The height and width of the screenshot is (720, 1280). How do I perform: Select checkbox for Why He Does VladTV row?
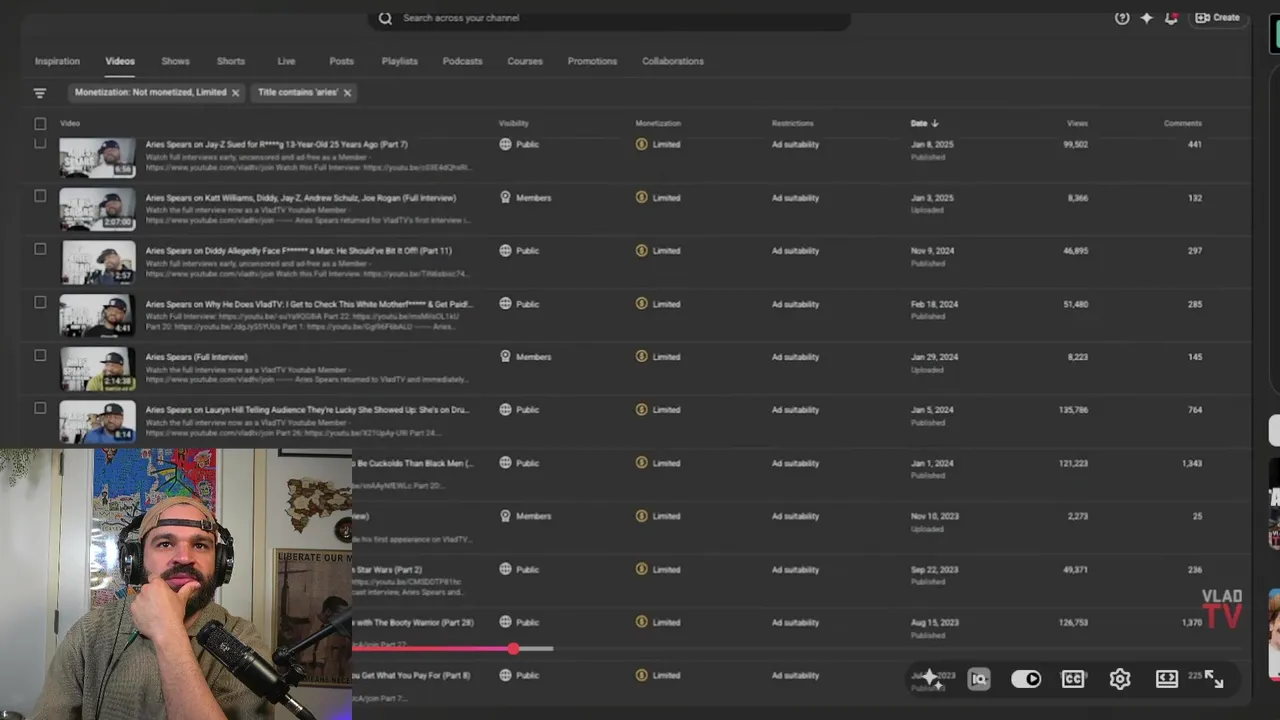pyautogui.click(x=40, y=302)
